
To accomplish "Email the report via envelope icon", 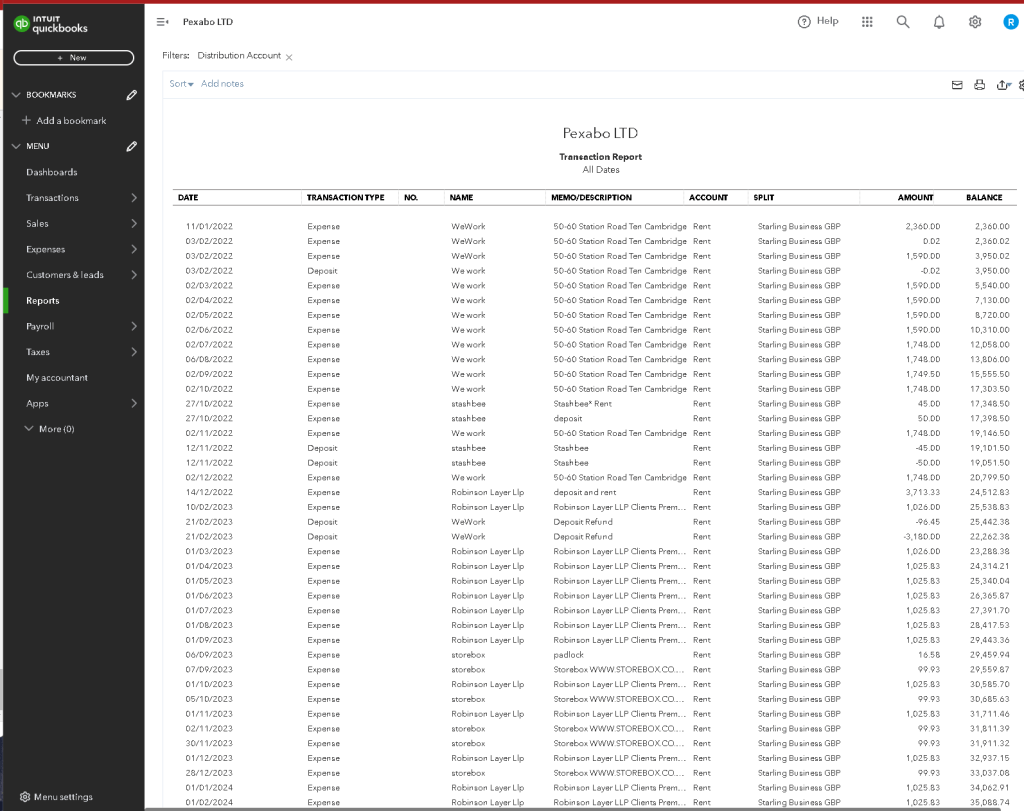I will [957, 85].
